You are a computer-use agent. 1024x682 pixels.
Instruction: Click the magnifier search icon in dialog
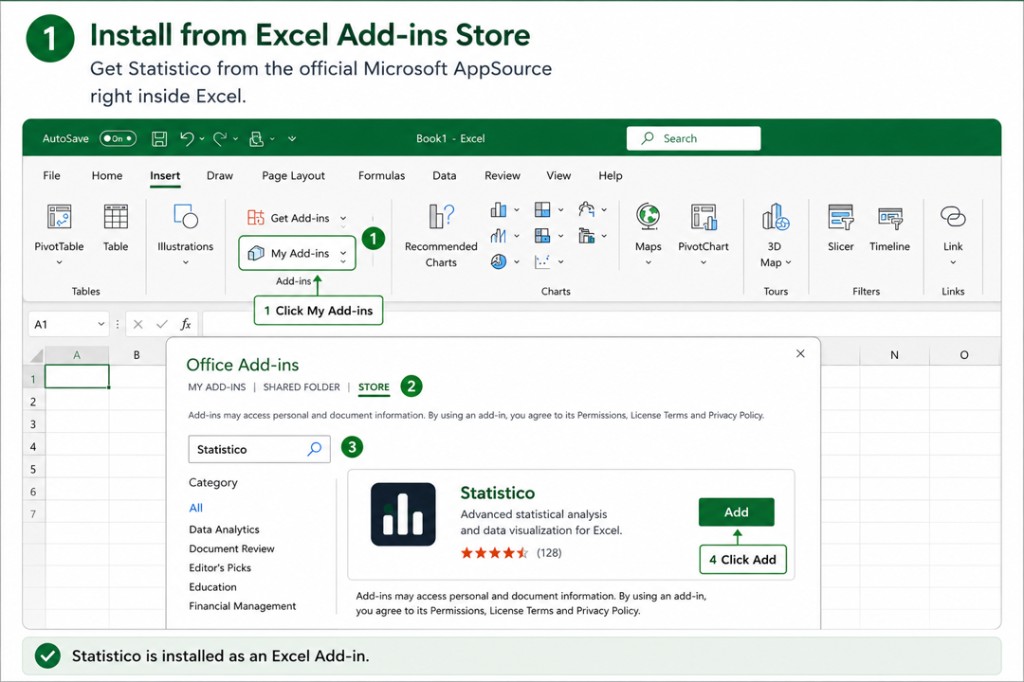pyautogui.click(x=315, y=449)
